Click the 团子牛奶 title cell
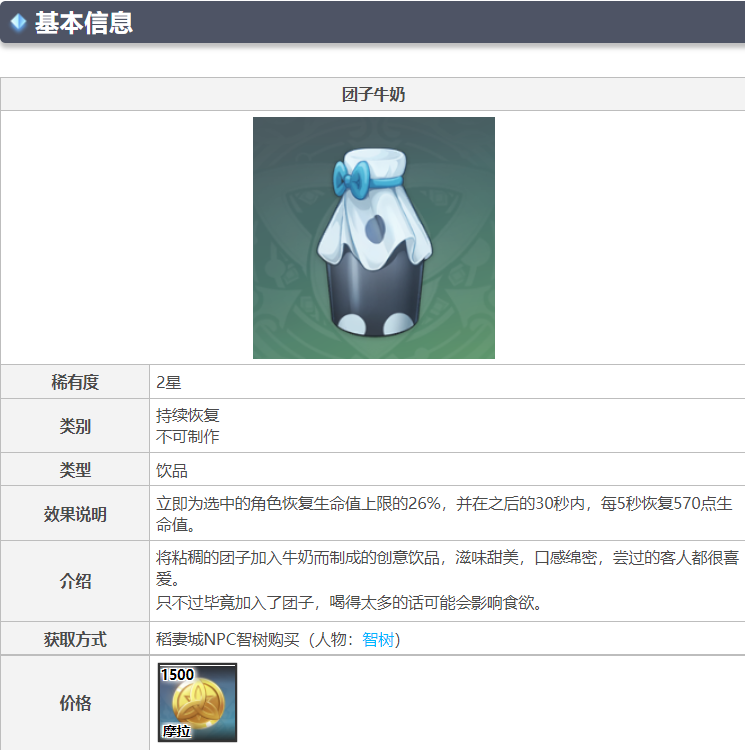This screenshot has height=750, width=745. coord(373,94)
